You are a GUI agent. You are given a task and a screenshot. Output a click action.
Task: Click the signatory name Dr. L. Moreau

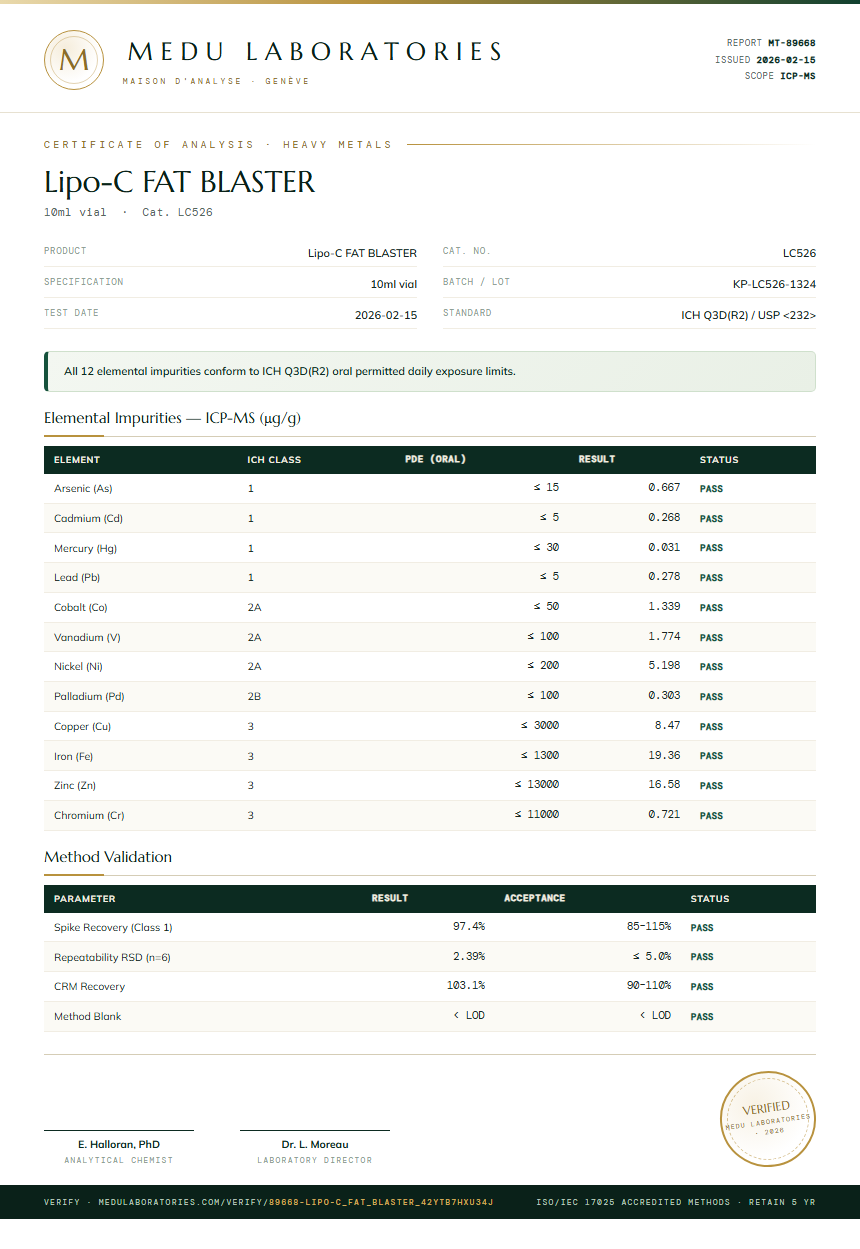315,1144
